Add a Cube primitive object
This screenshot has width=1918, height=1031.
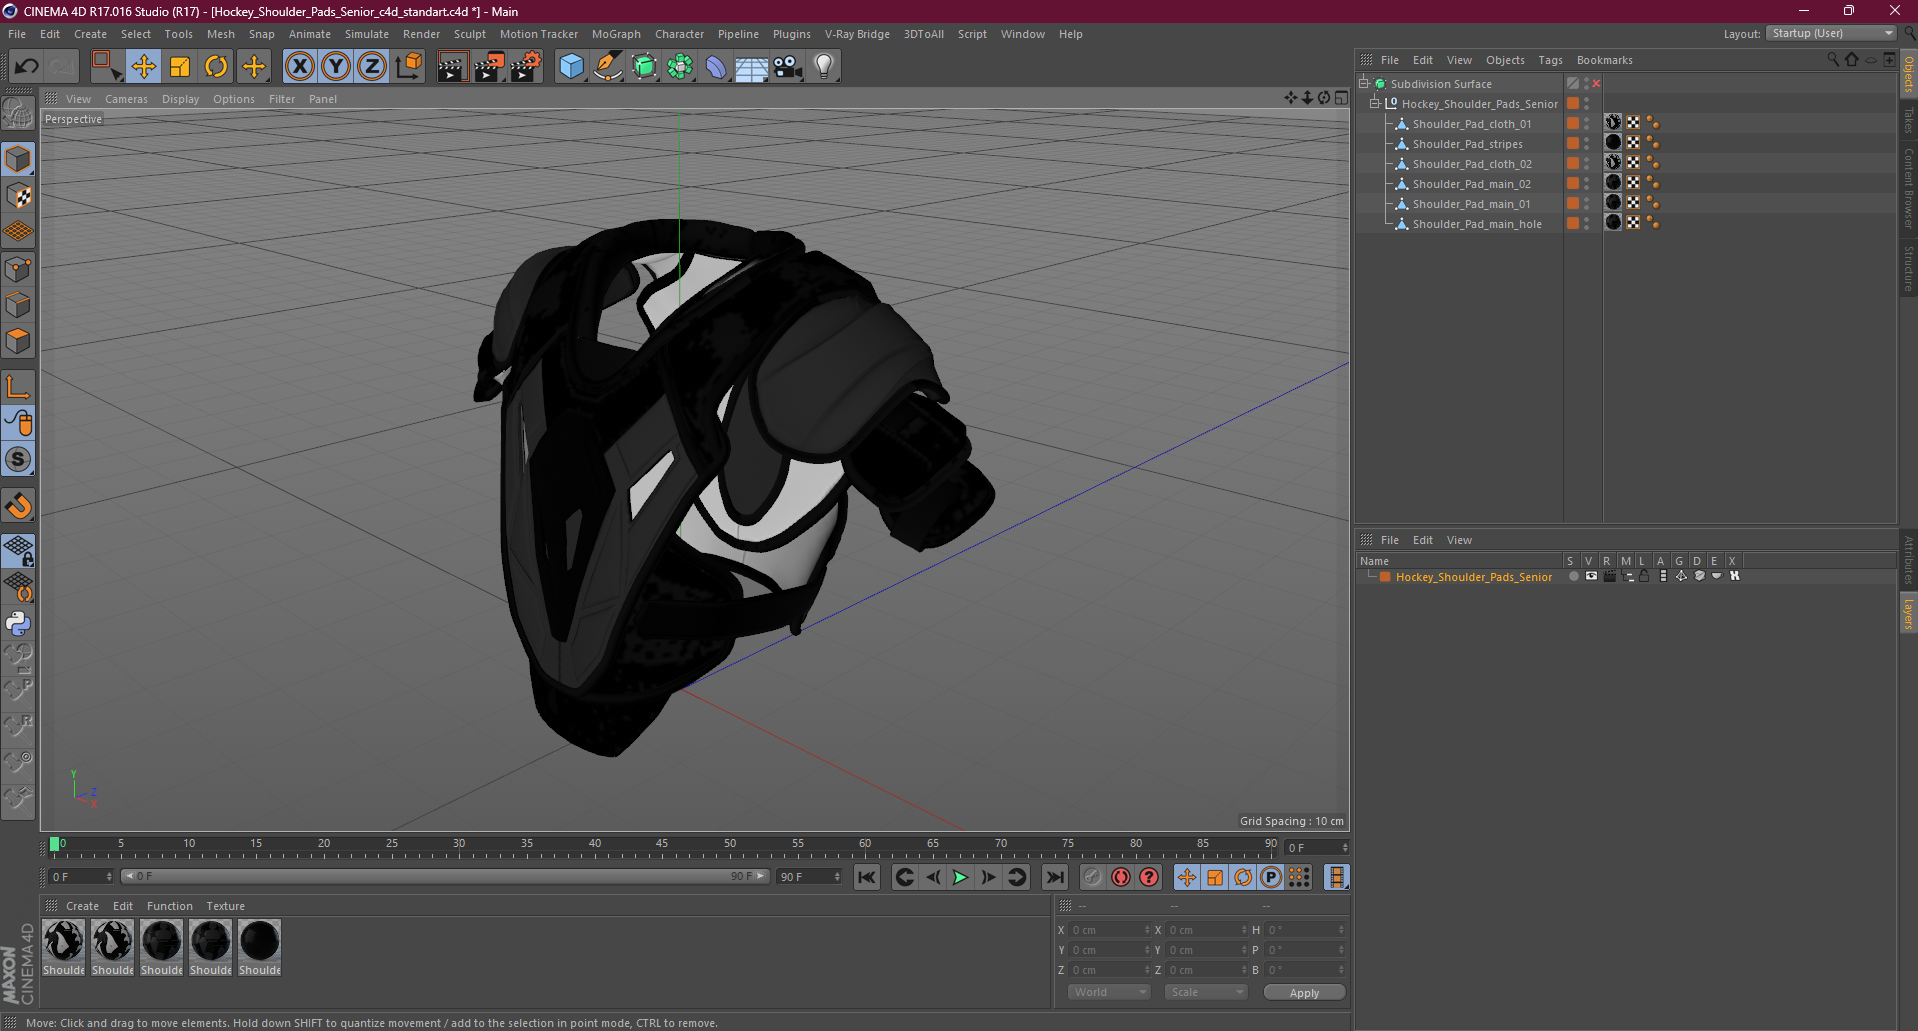(571, 67)
